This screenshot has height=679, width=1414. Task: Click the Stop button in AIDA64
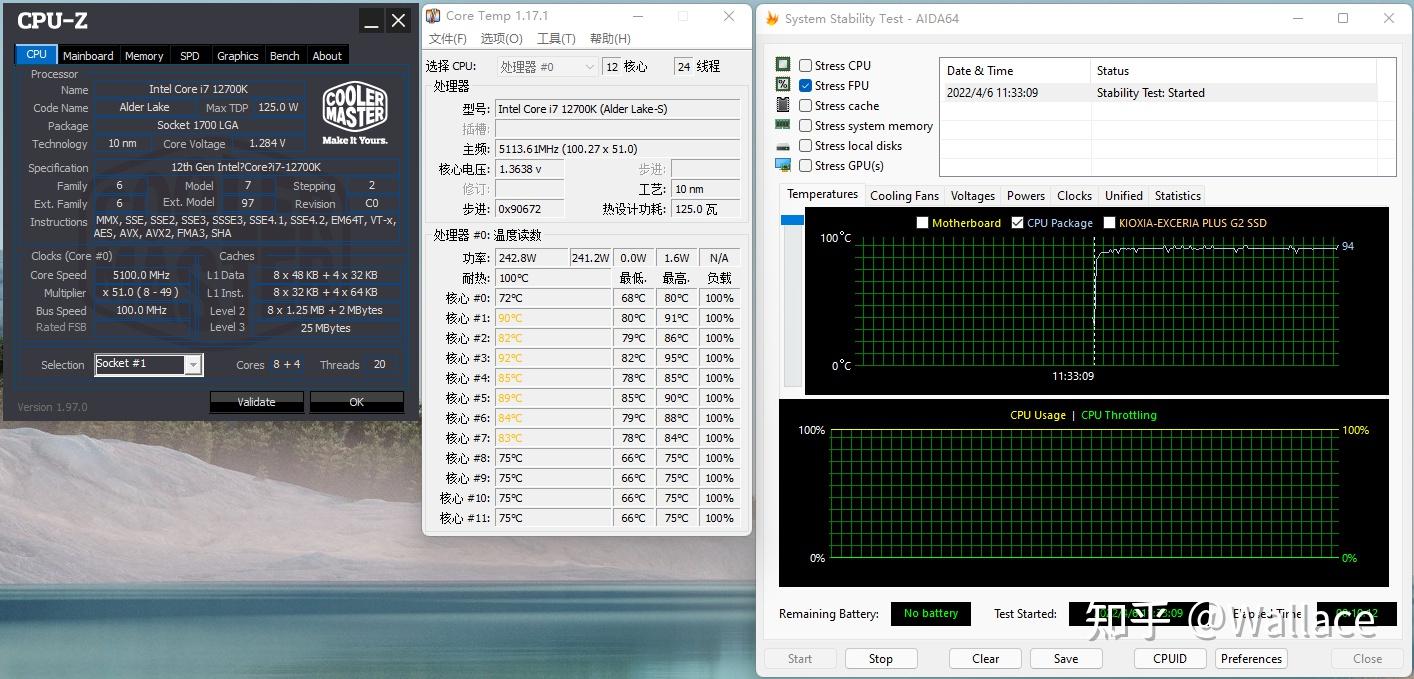(881, 659)
